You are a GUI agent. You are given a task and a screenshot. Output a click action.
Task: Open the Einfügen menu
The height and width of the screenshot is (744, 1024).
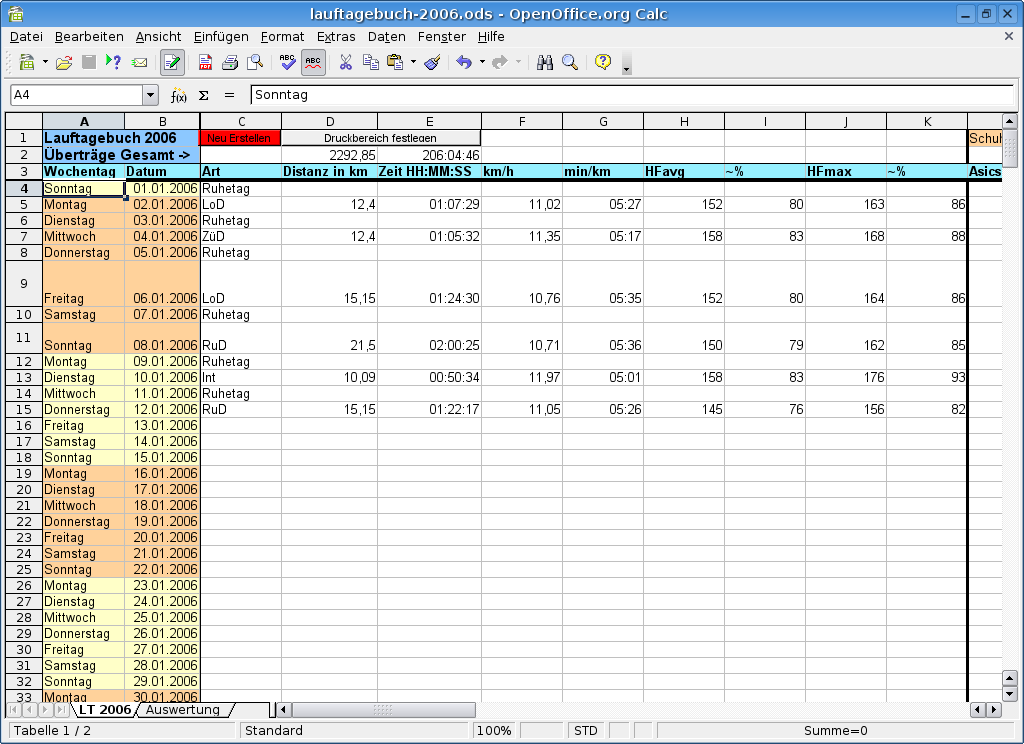point(221,36)
